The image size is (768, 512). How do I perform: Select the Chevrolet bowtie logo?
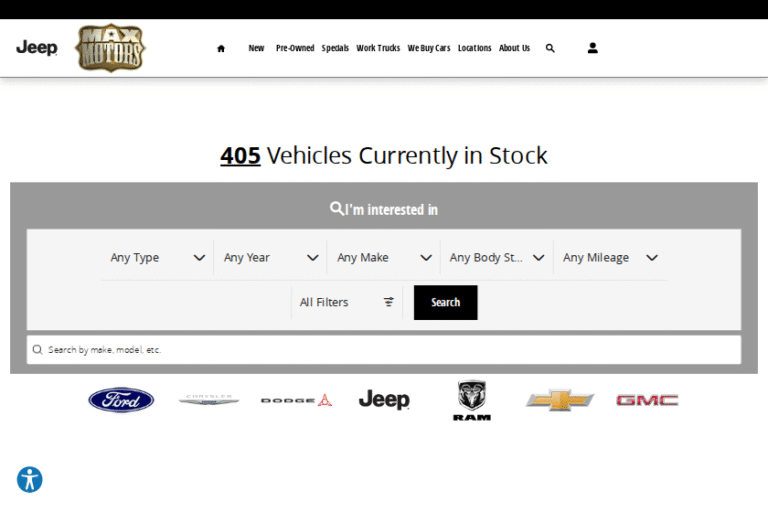(560, 400)
